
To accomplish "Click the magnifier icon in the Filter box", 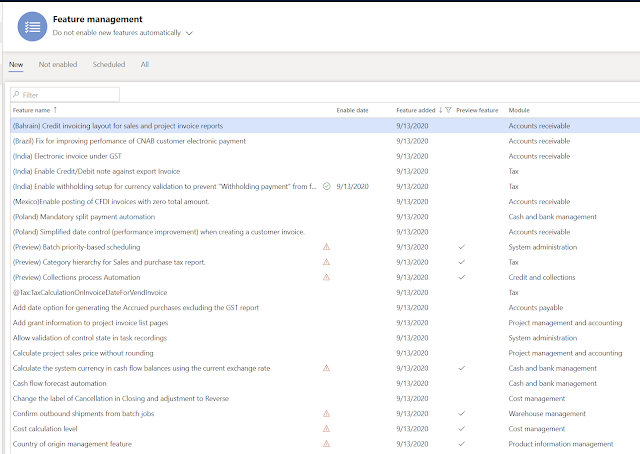I will pyautogui.click(x=16, y=95).
